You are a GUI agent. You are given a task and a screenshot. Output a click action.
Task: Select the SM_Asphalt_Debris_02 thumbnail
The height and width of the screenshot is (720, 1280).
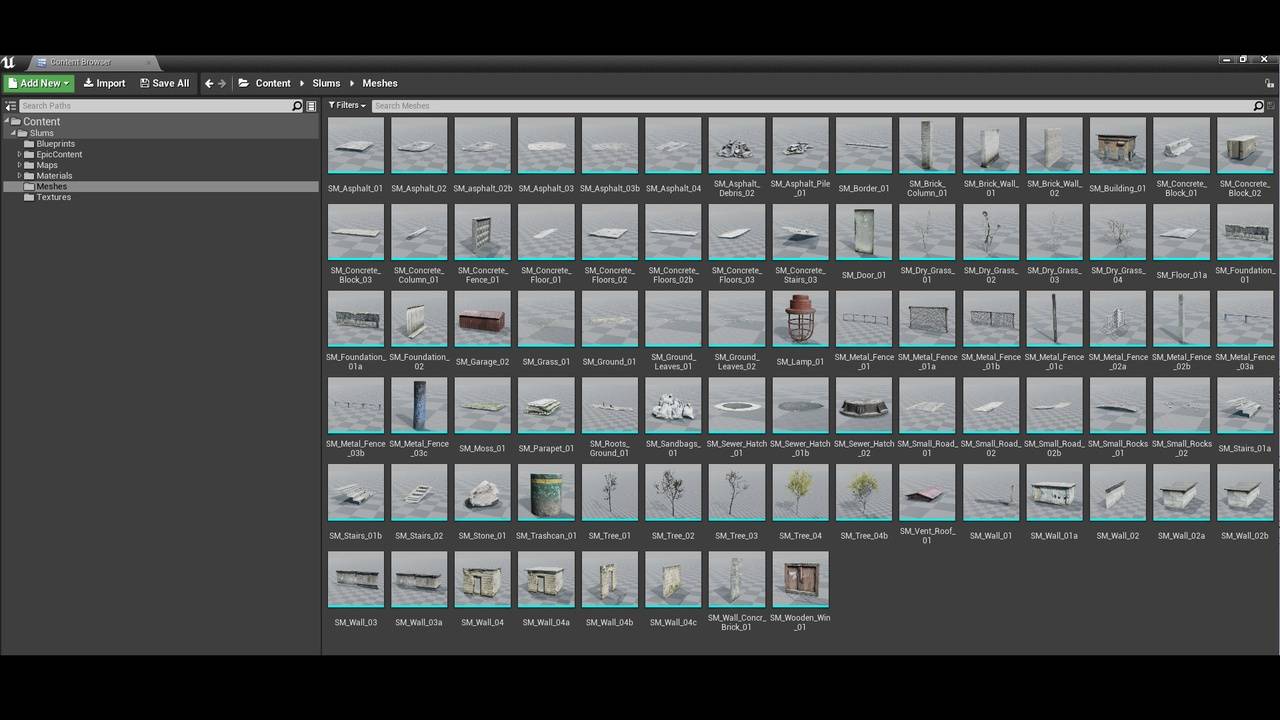coord(737,146)
